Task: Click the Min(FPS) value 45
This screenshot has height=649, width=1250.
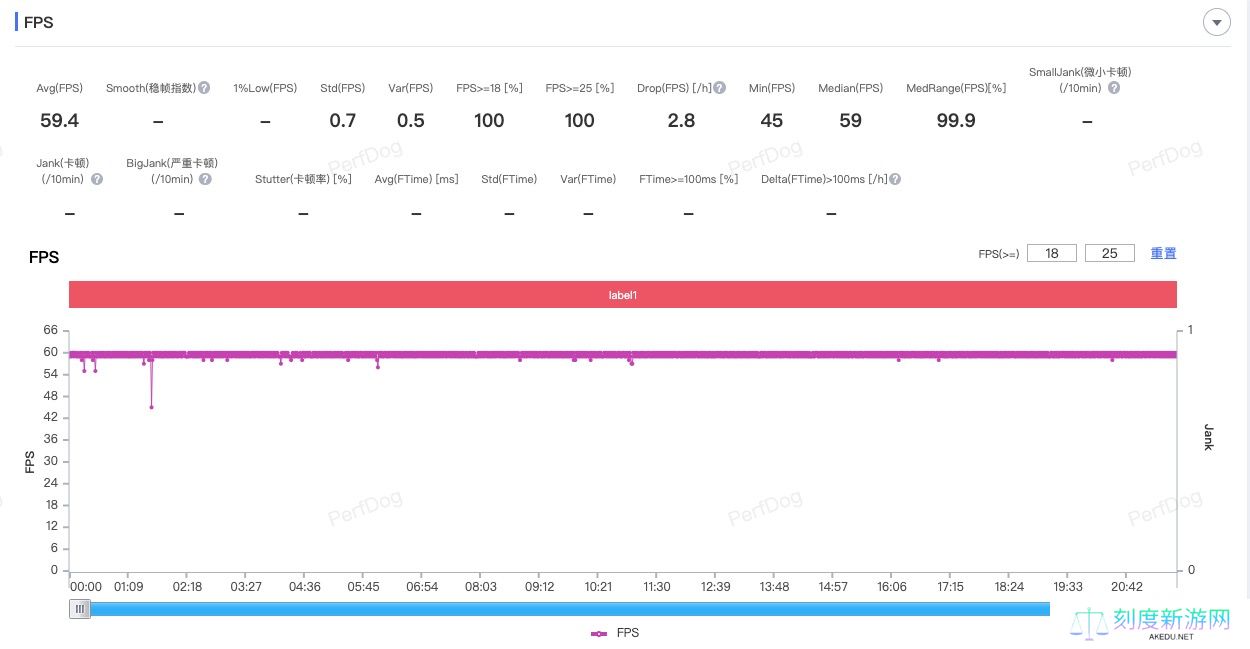Action: [x=771, y=121]
